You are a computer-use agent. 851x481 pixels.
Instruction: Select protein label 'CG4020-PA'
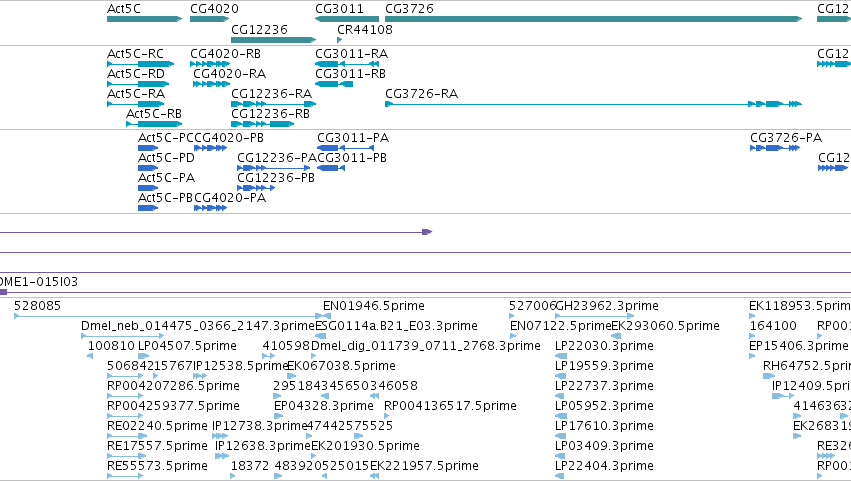click(230, 198)
